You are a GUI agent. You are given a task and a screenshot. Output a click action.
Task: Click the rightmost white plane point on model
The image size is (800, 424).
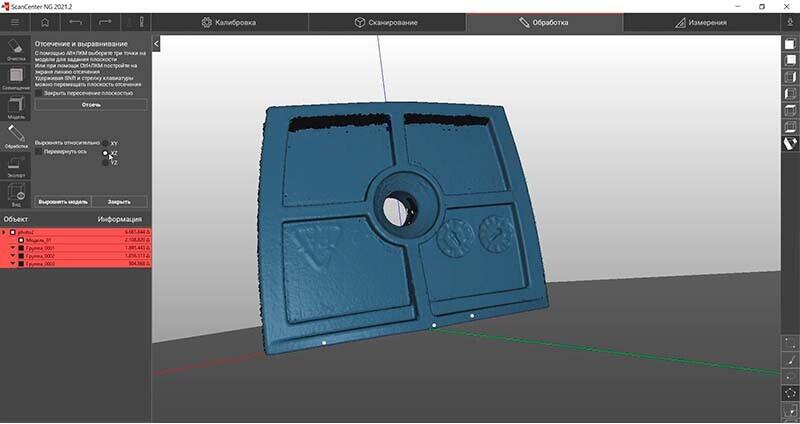(472, 316)
